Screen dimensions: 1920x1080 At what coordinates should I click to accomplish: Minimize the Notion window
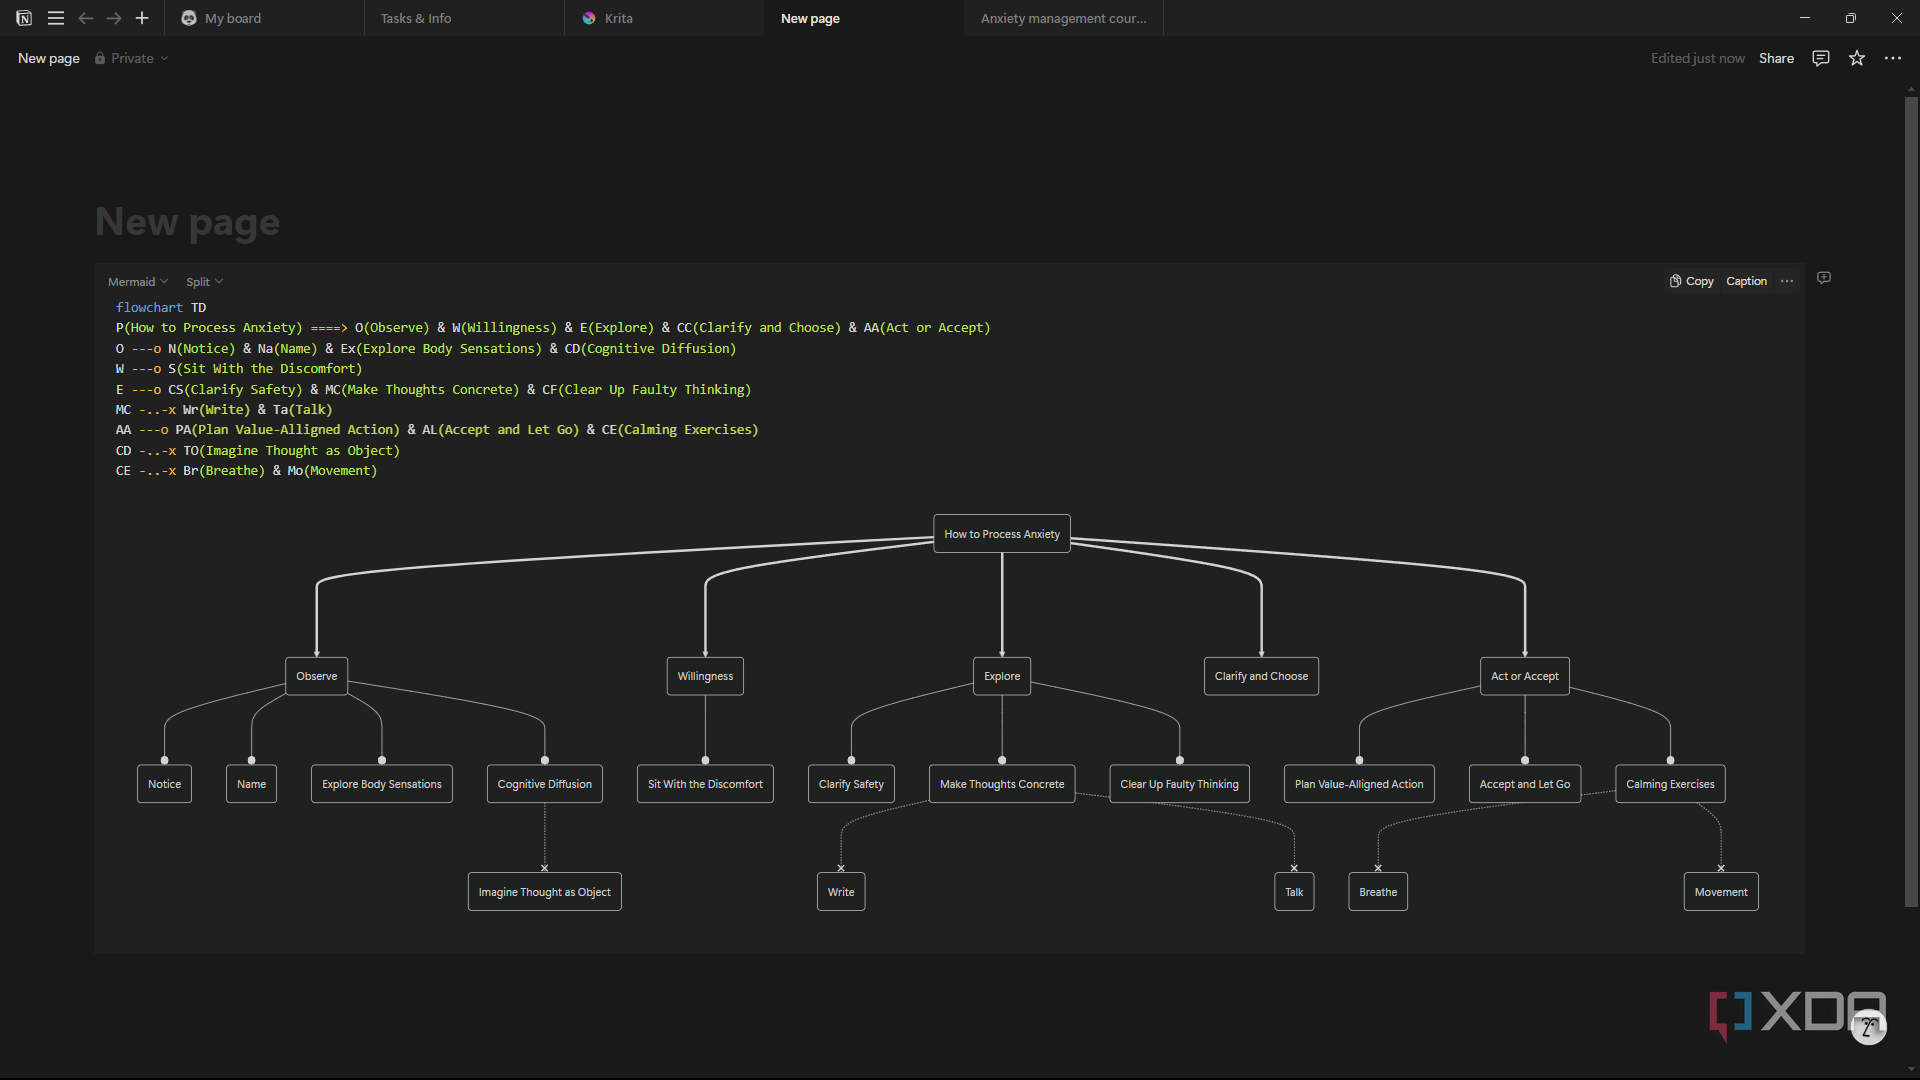click(x=1805, y=18)
